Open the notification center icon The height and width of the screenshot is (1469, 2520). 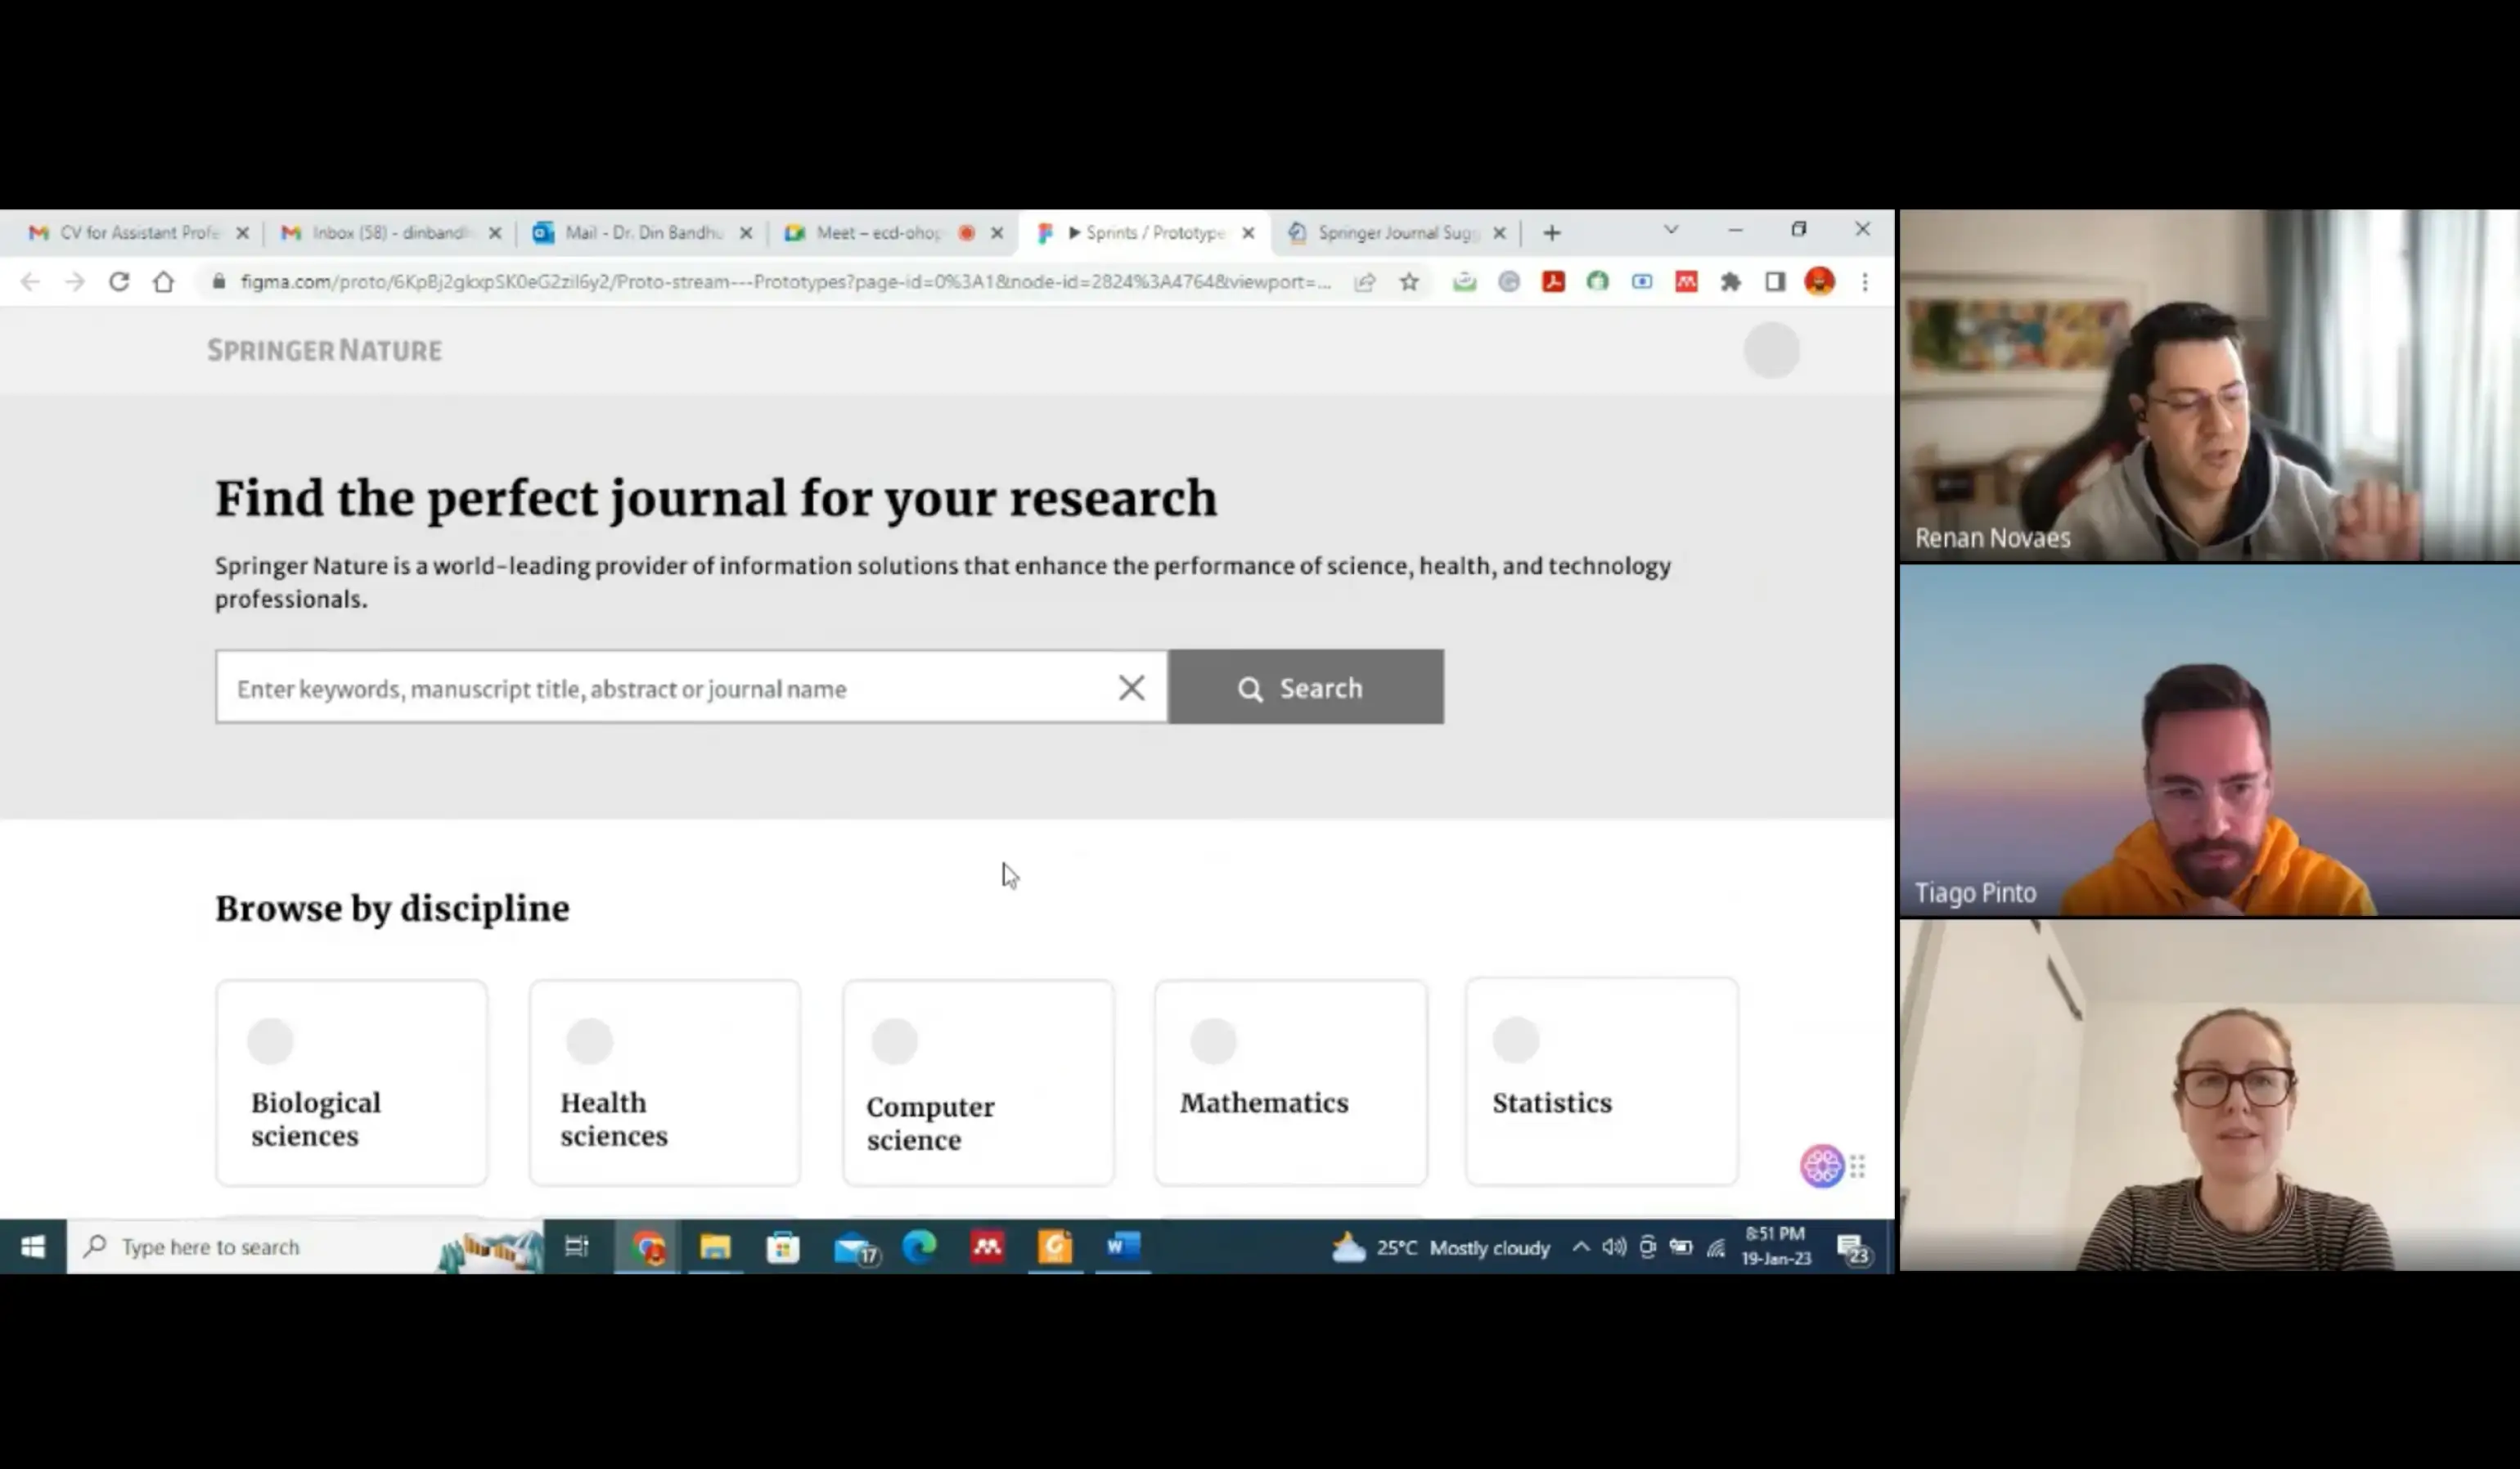[1853, 1249]
